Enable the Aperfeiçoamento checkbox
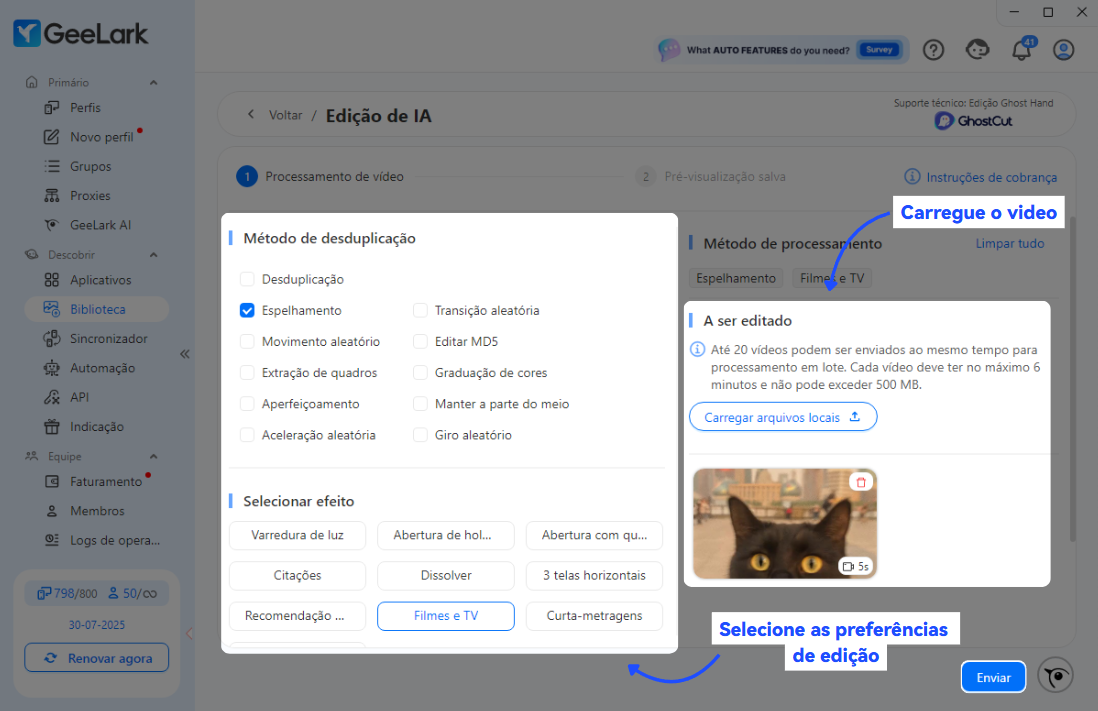 247,404
